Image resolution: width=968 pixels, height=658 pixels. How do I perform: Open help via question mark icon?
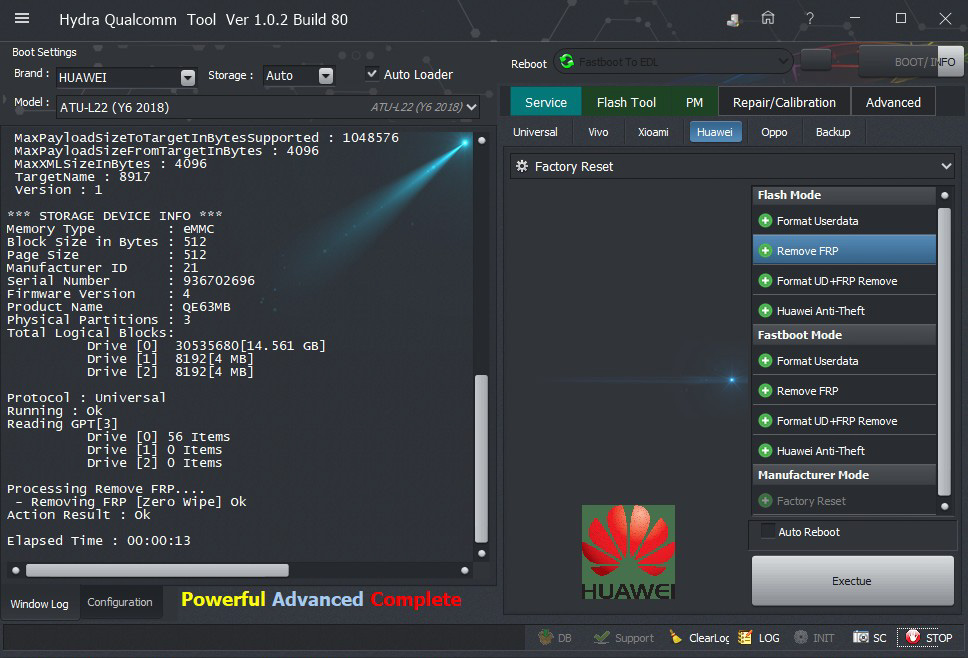point(809,19)
